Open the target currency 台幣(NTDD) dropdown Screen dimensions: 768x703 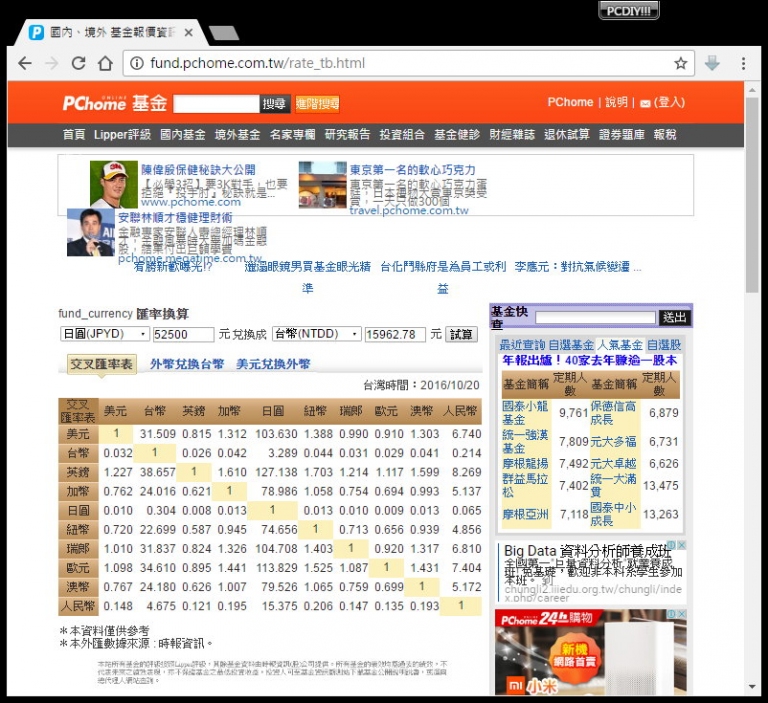(x=316, y=334)
